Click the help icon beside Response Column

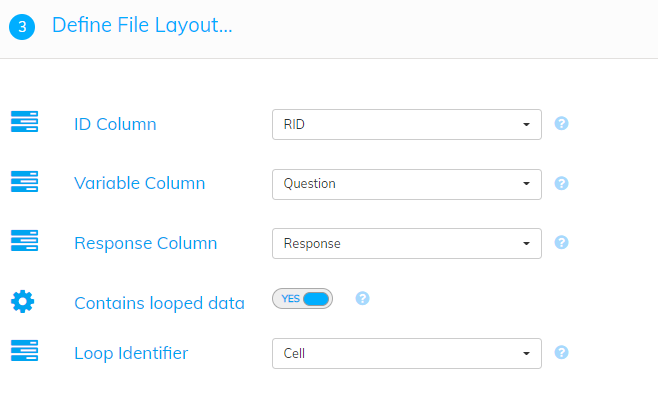pos(561,242)
